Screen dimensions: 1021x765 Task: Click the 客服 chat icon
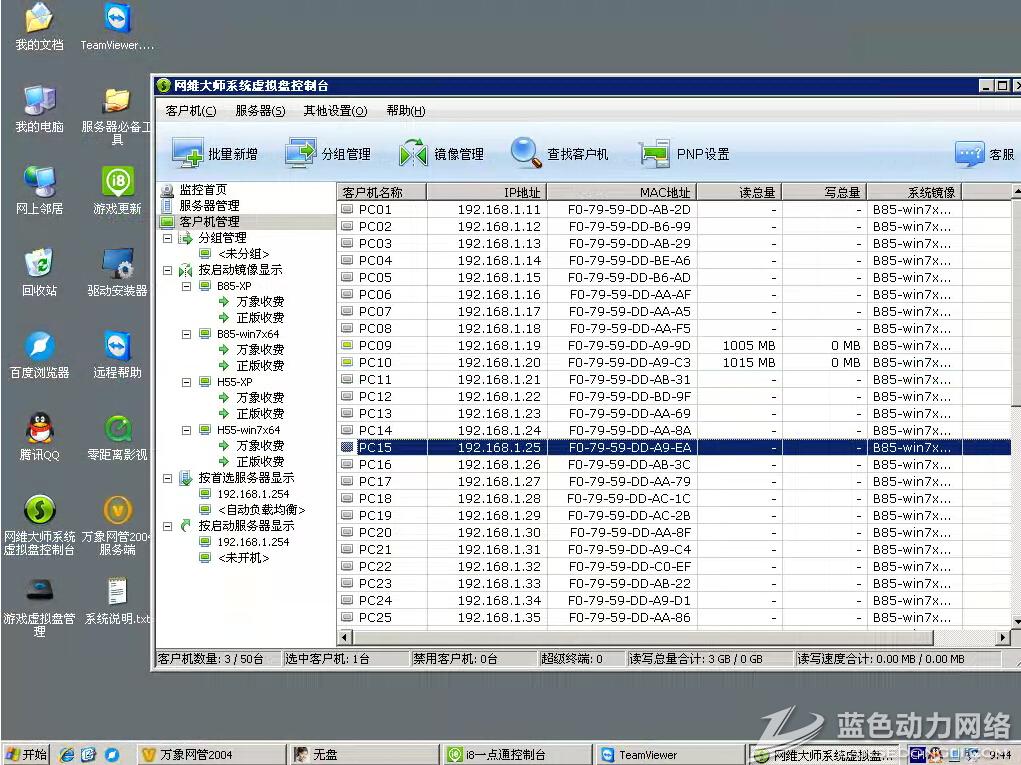969,153
